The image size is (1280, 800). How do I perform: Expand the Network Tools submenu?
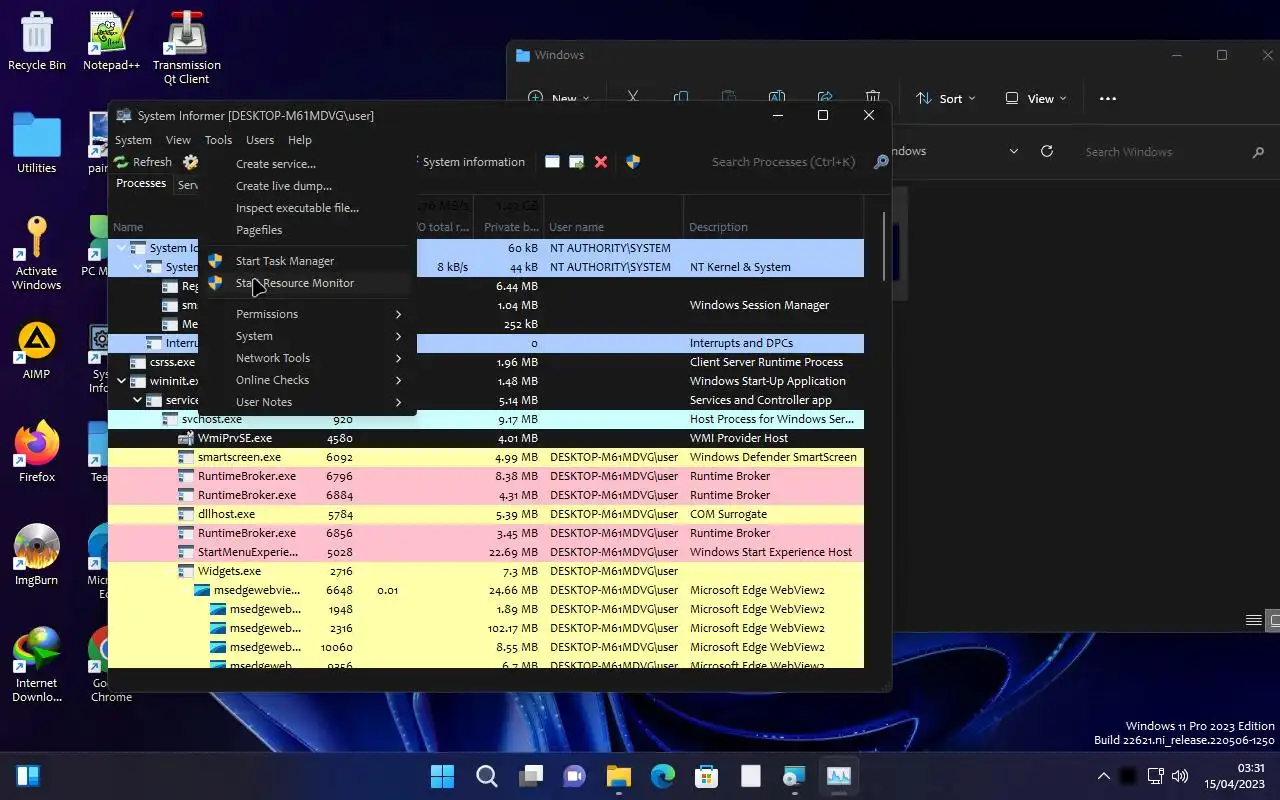pyautogui.click(x=307, y=358)
